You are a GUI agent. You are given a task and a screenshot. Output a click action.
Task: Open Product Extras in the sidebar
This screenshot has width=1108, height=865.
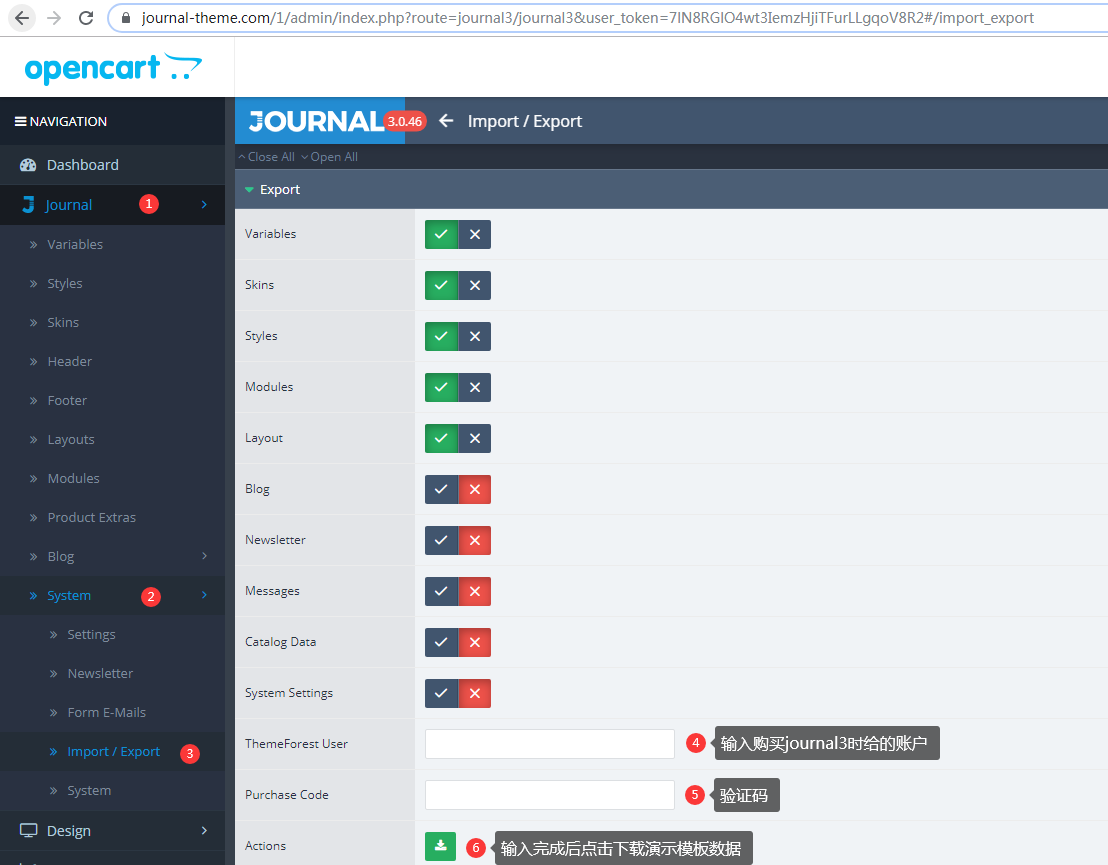pos(91,517)
